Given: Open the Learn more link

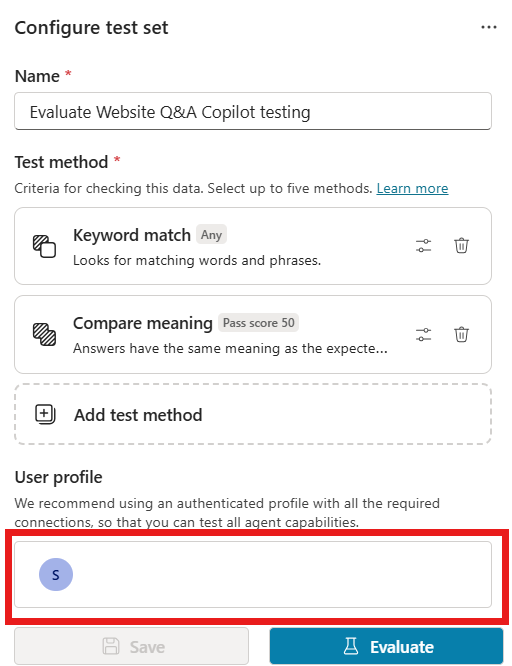Looking at the screenshot, I should click(412, 188).
